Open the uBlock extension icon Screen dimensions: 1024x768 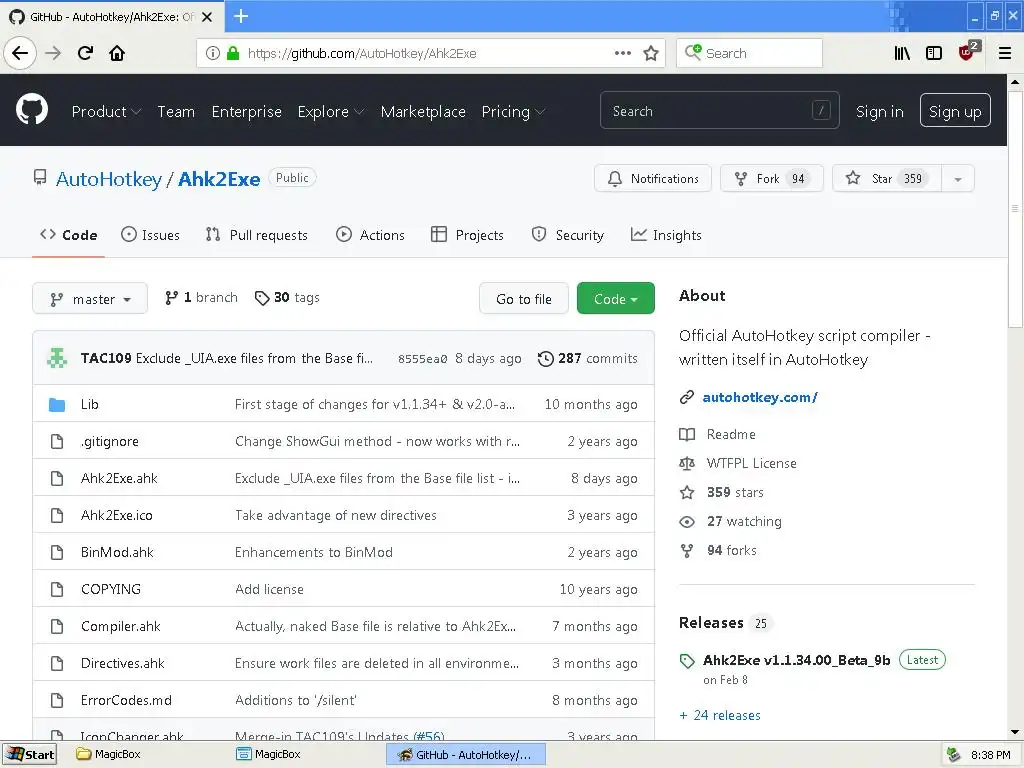(968, 51)
